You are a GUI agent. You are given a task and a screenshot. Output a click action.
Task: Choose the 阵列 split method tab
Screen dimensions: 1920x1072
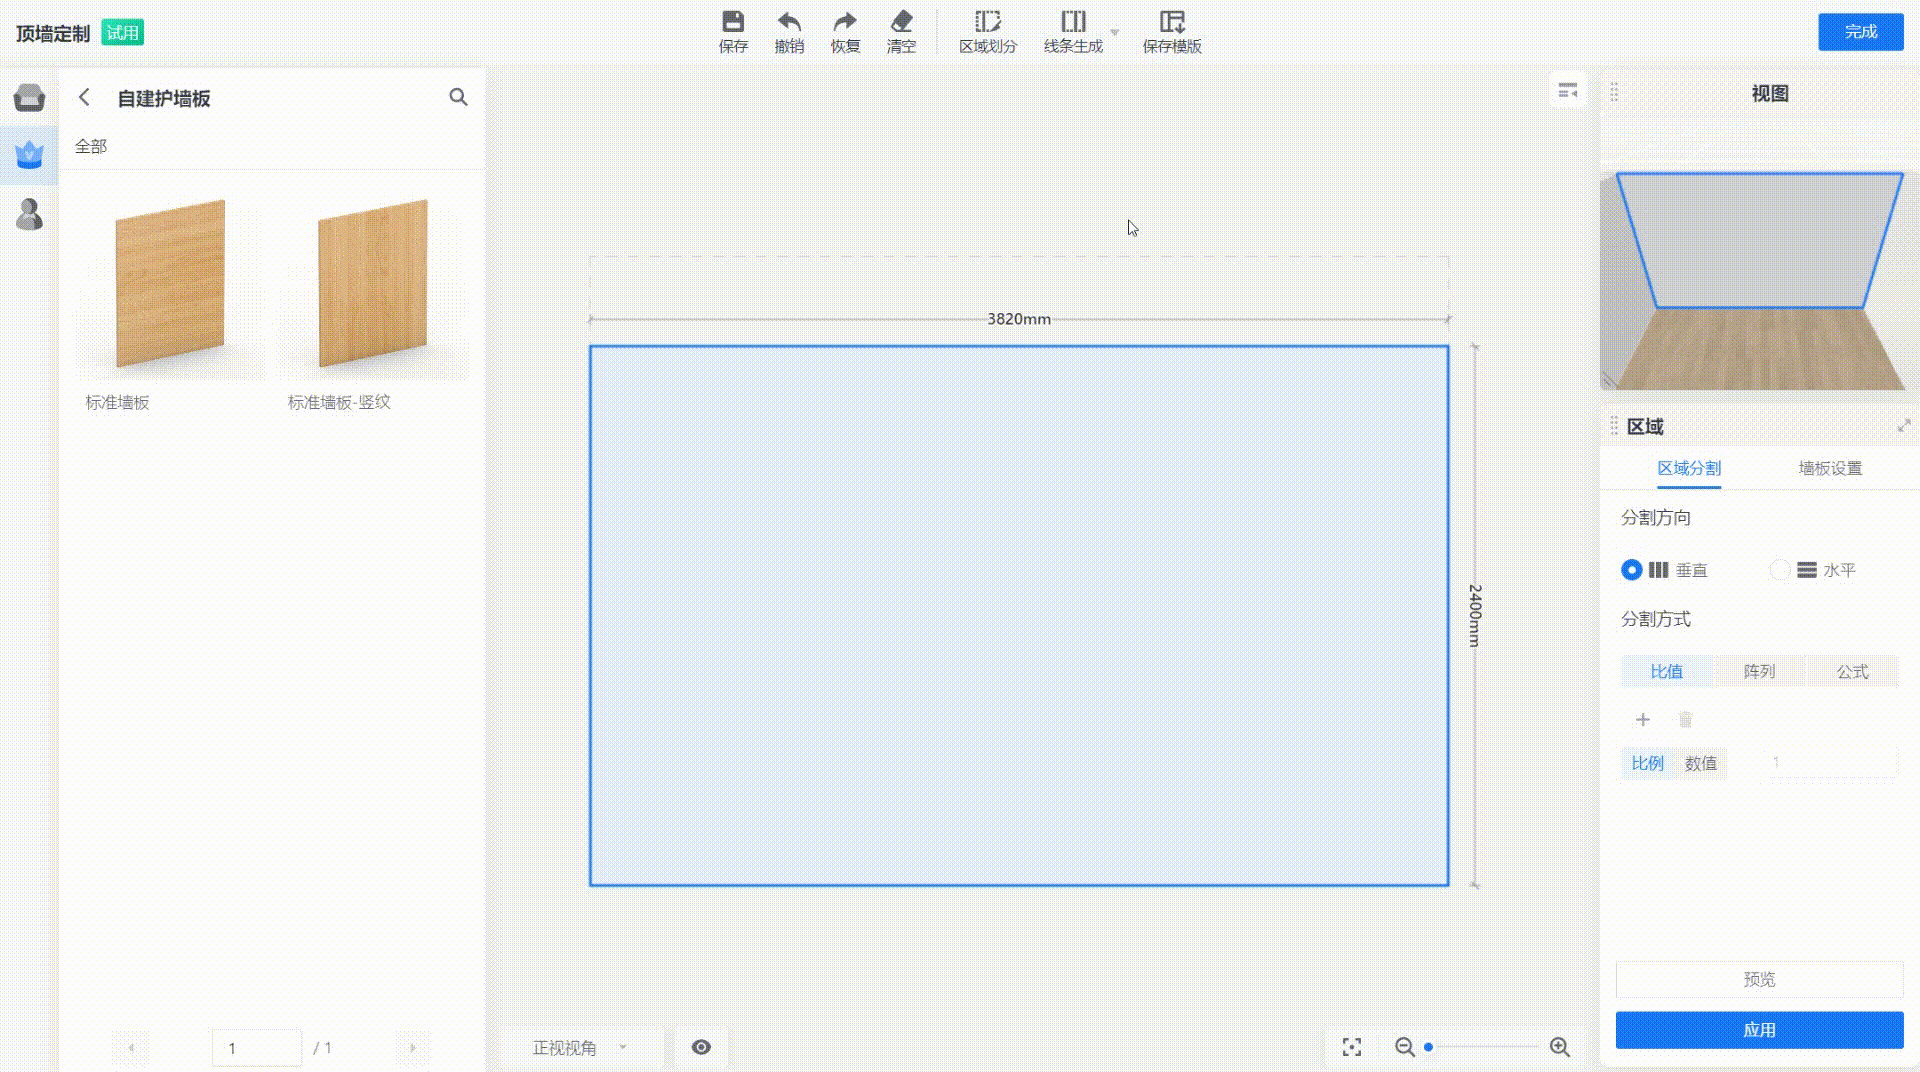[1759, 671]
